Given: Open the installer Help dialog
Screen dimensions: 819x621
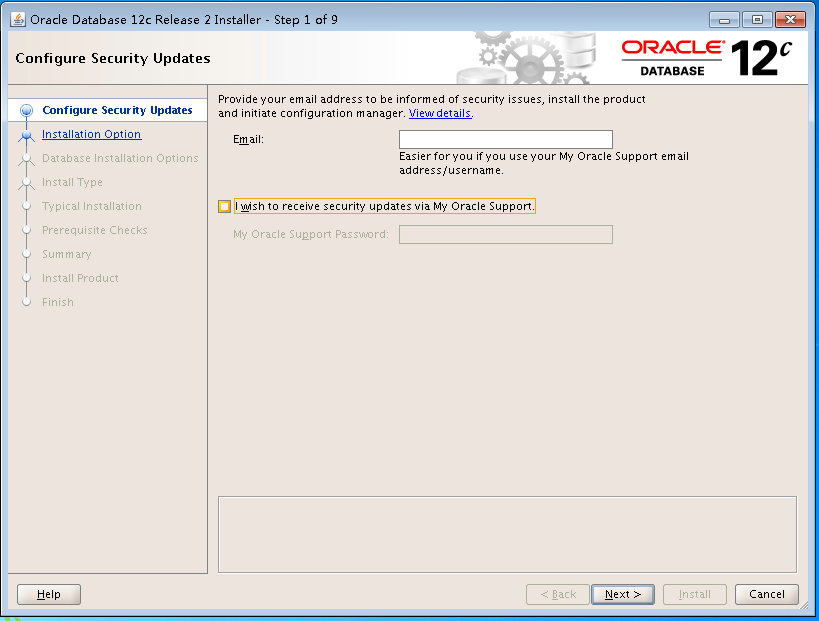Looking at the screenshot, I should [48, 594].
